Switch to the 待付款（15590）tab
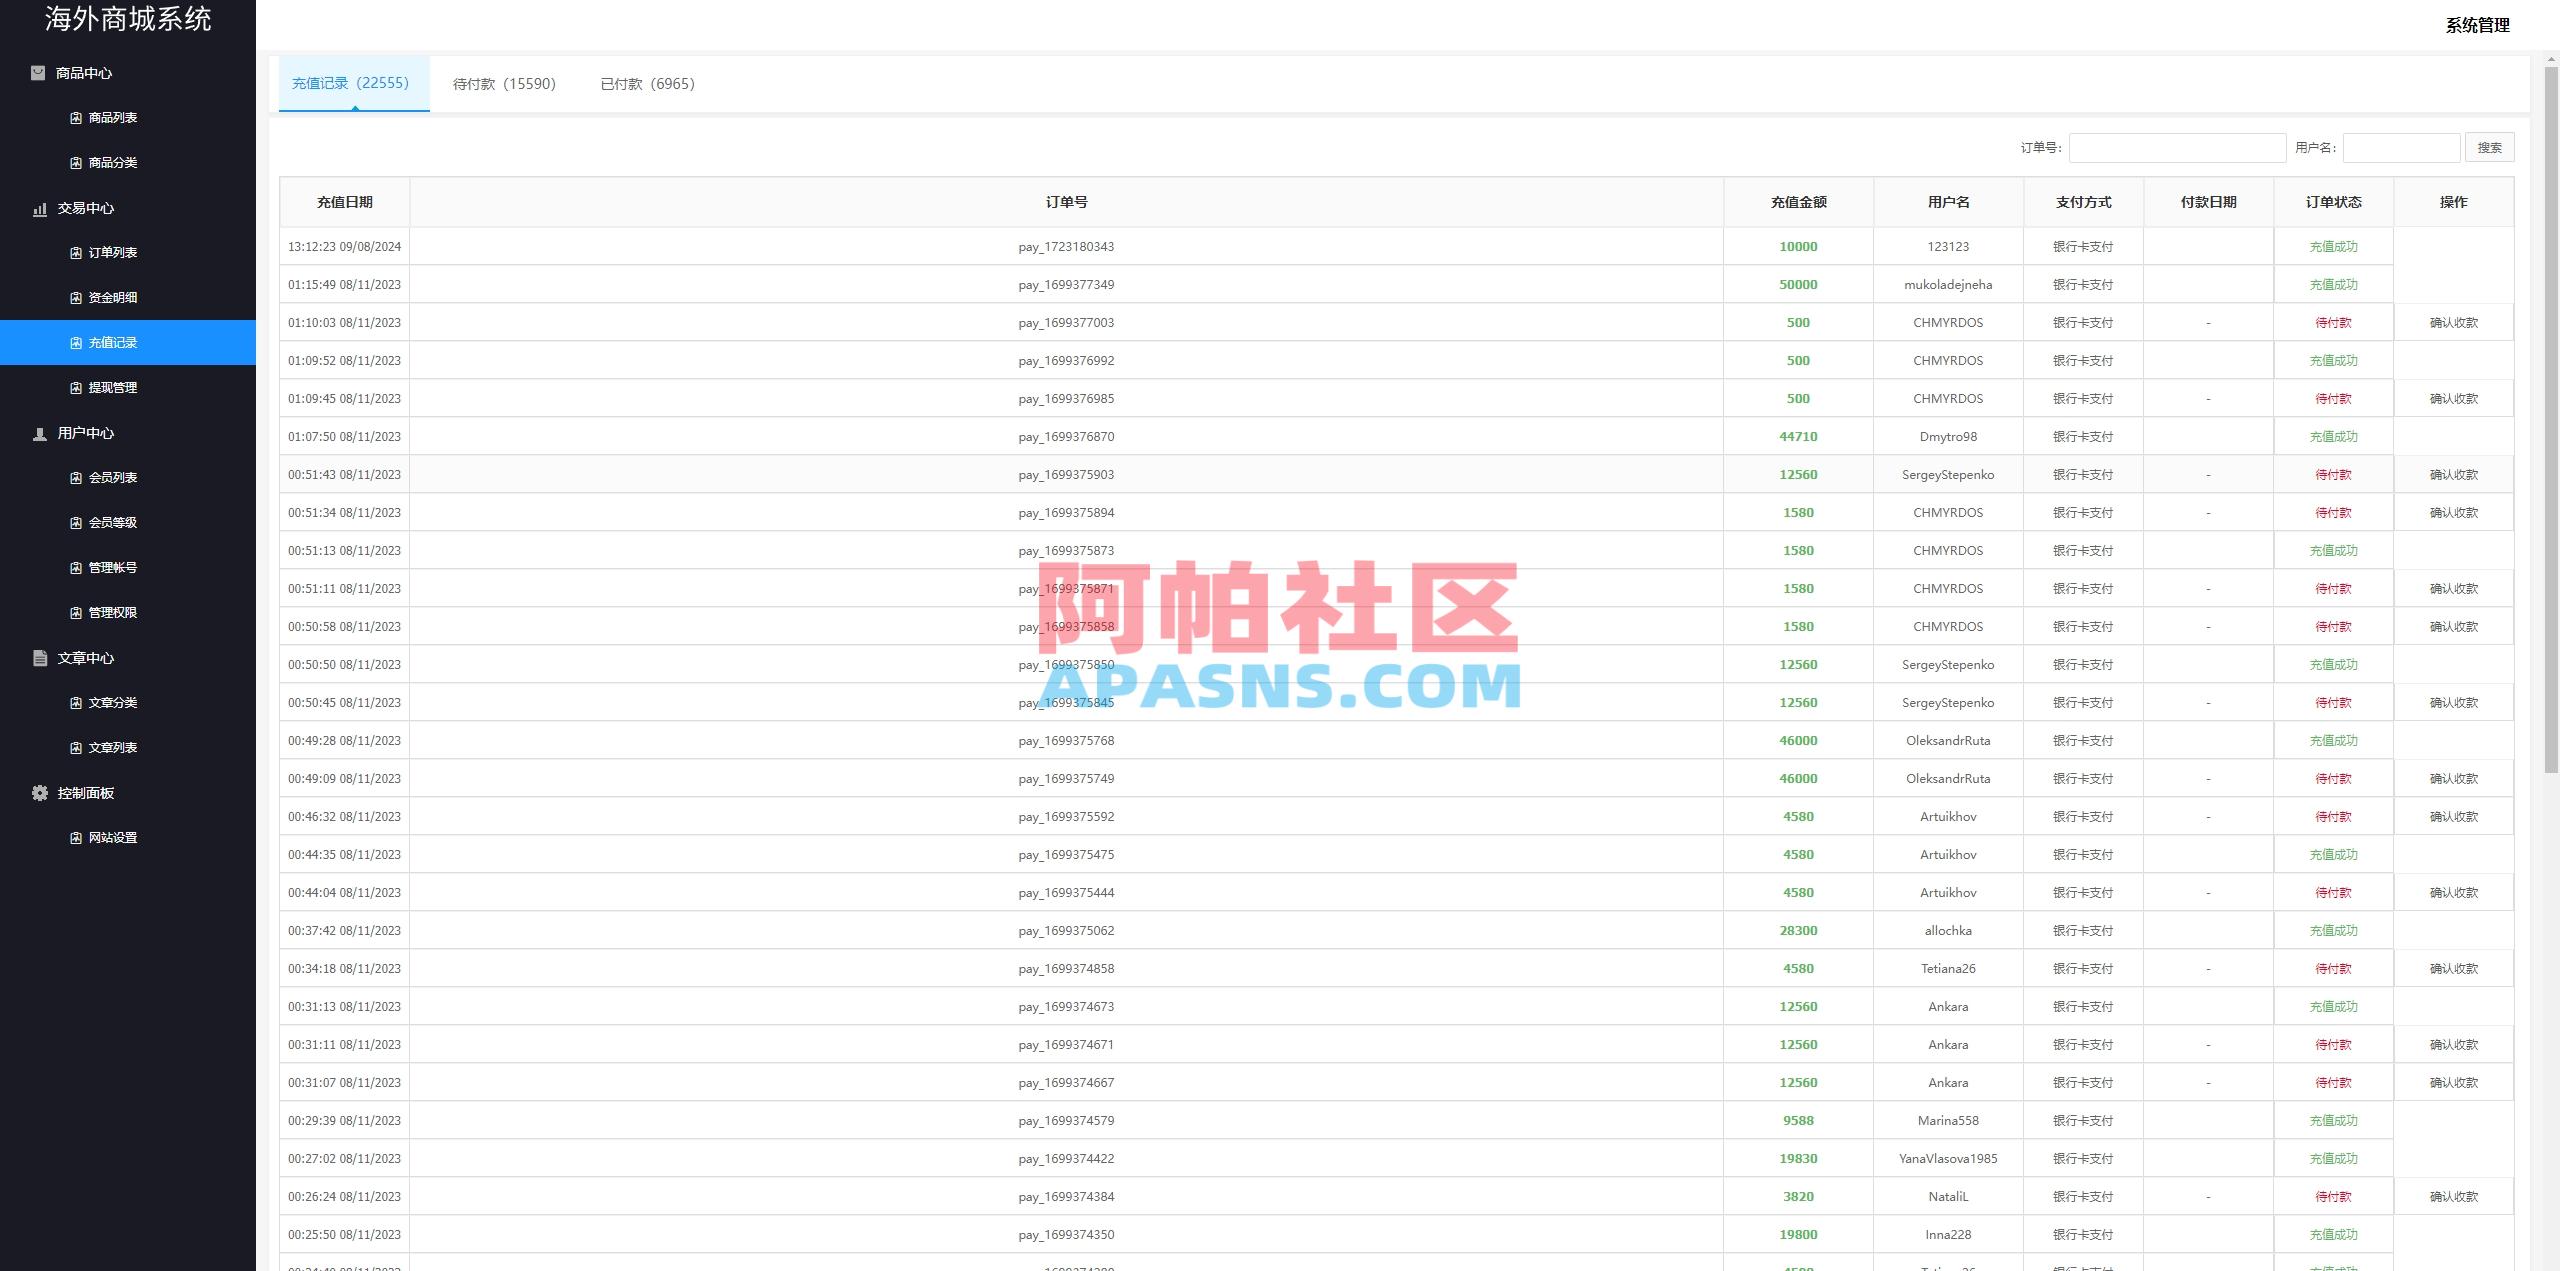Viewport: 2560px width, 1271px height. (x=506, y=84)
